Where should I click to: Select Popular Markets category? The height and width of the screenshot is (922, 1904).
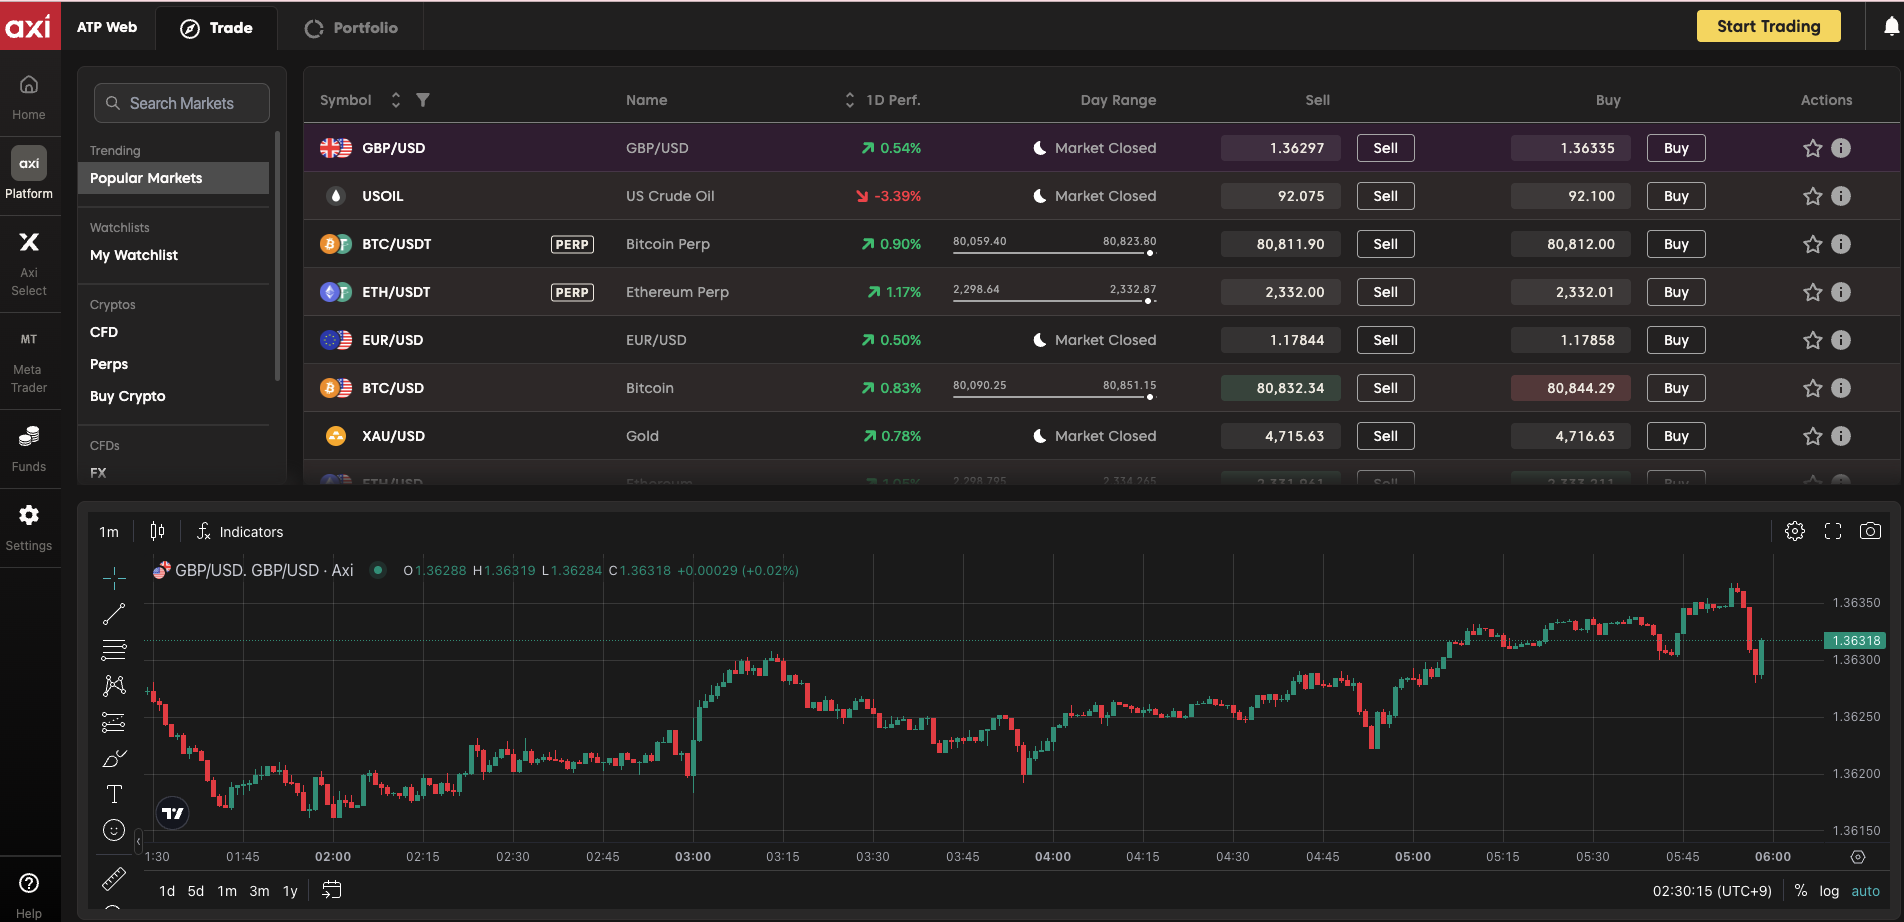click(x=173, y=178)
